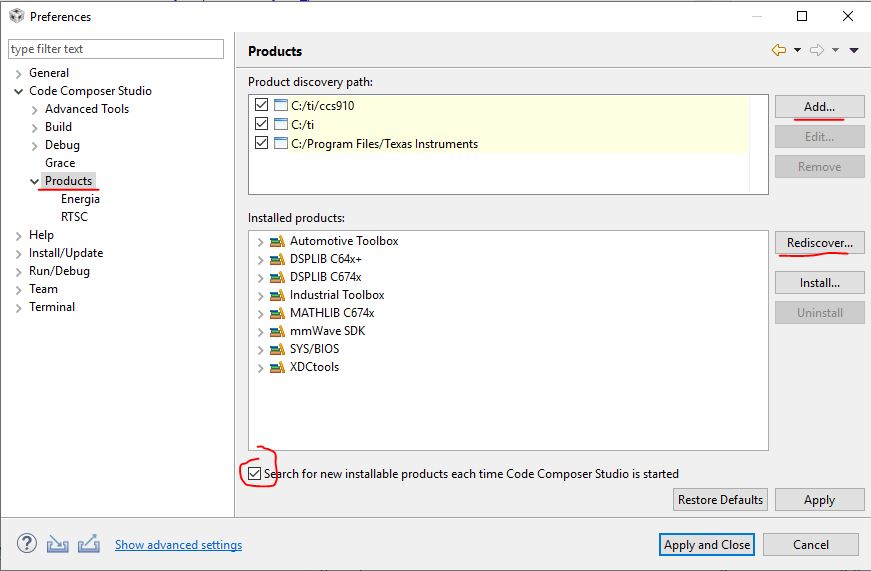The width and height of the screenshot is (871, 571).
Task: Click the Help question mark icon
Action: (27, 543)
